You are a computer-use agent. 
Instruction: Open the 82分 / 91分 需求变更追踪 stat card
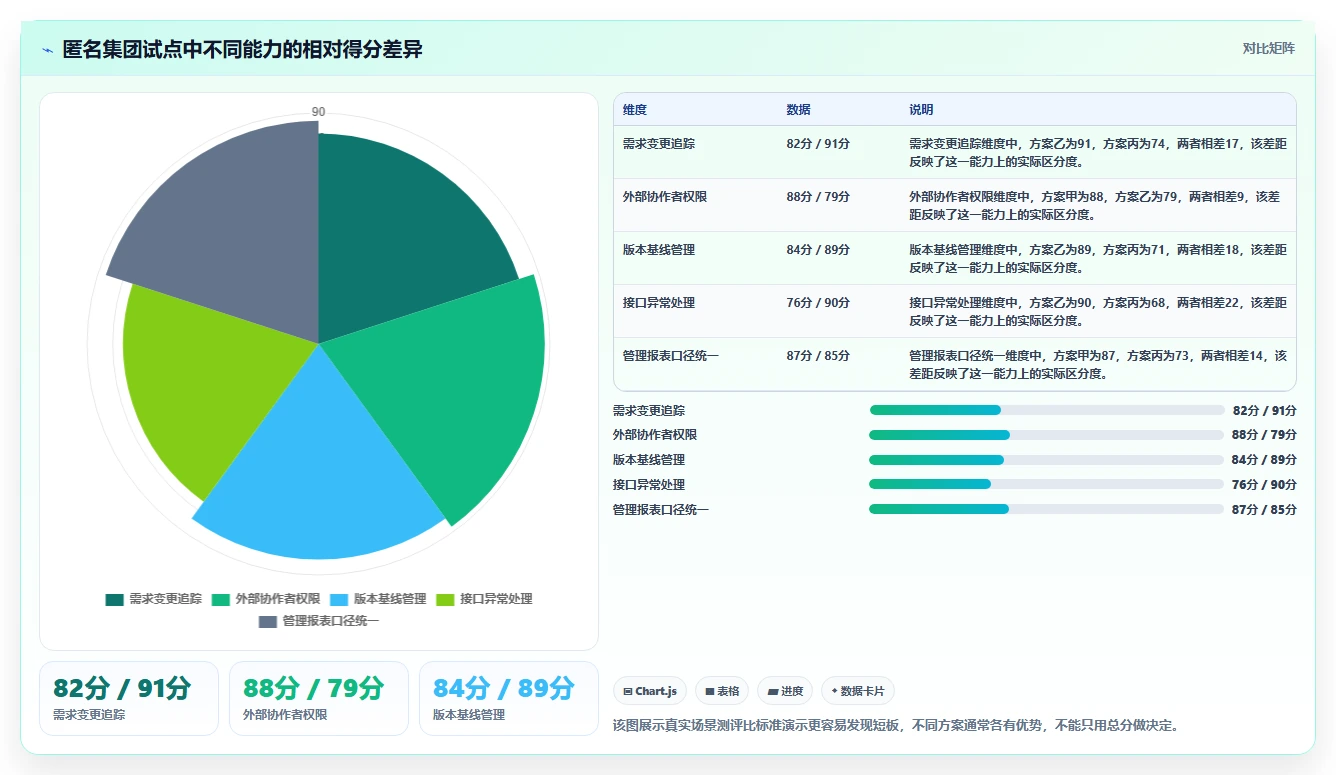click(x=129, y=698)
